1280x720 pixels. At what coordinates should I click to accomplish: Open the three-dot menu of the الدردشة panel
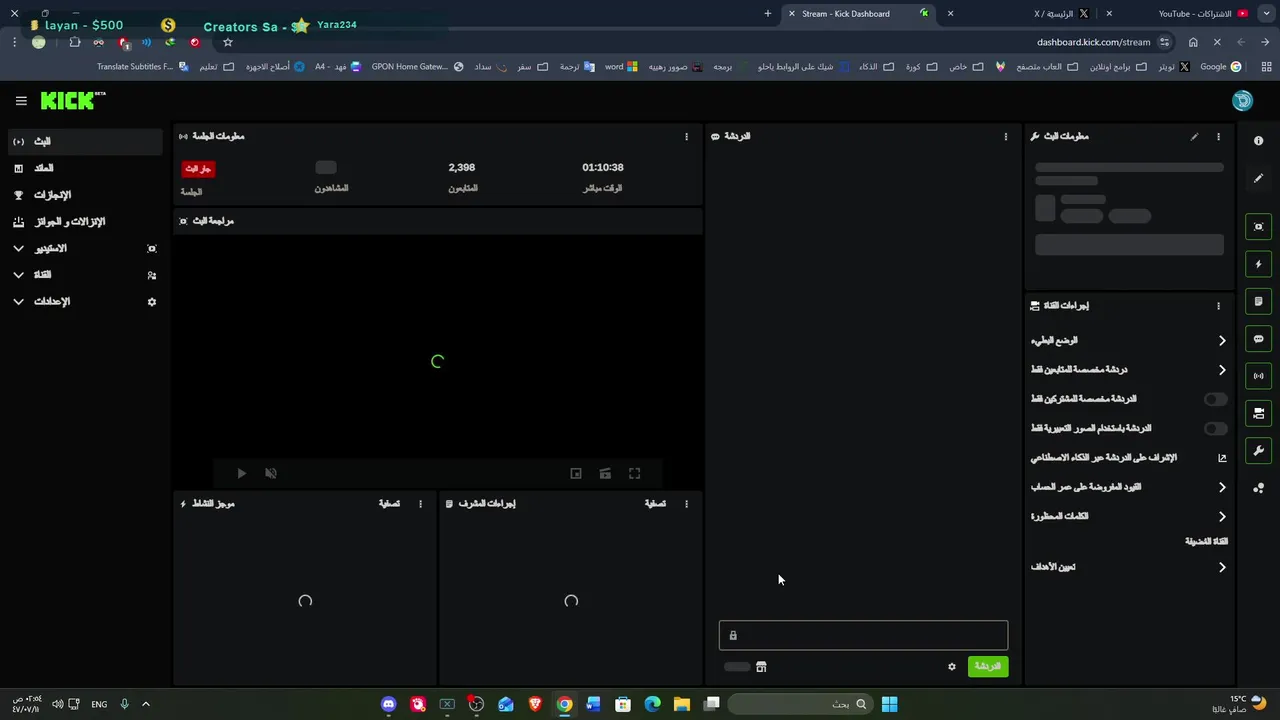point(1006,137)
